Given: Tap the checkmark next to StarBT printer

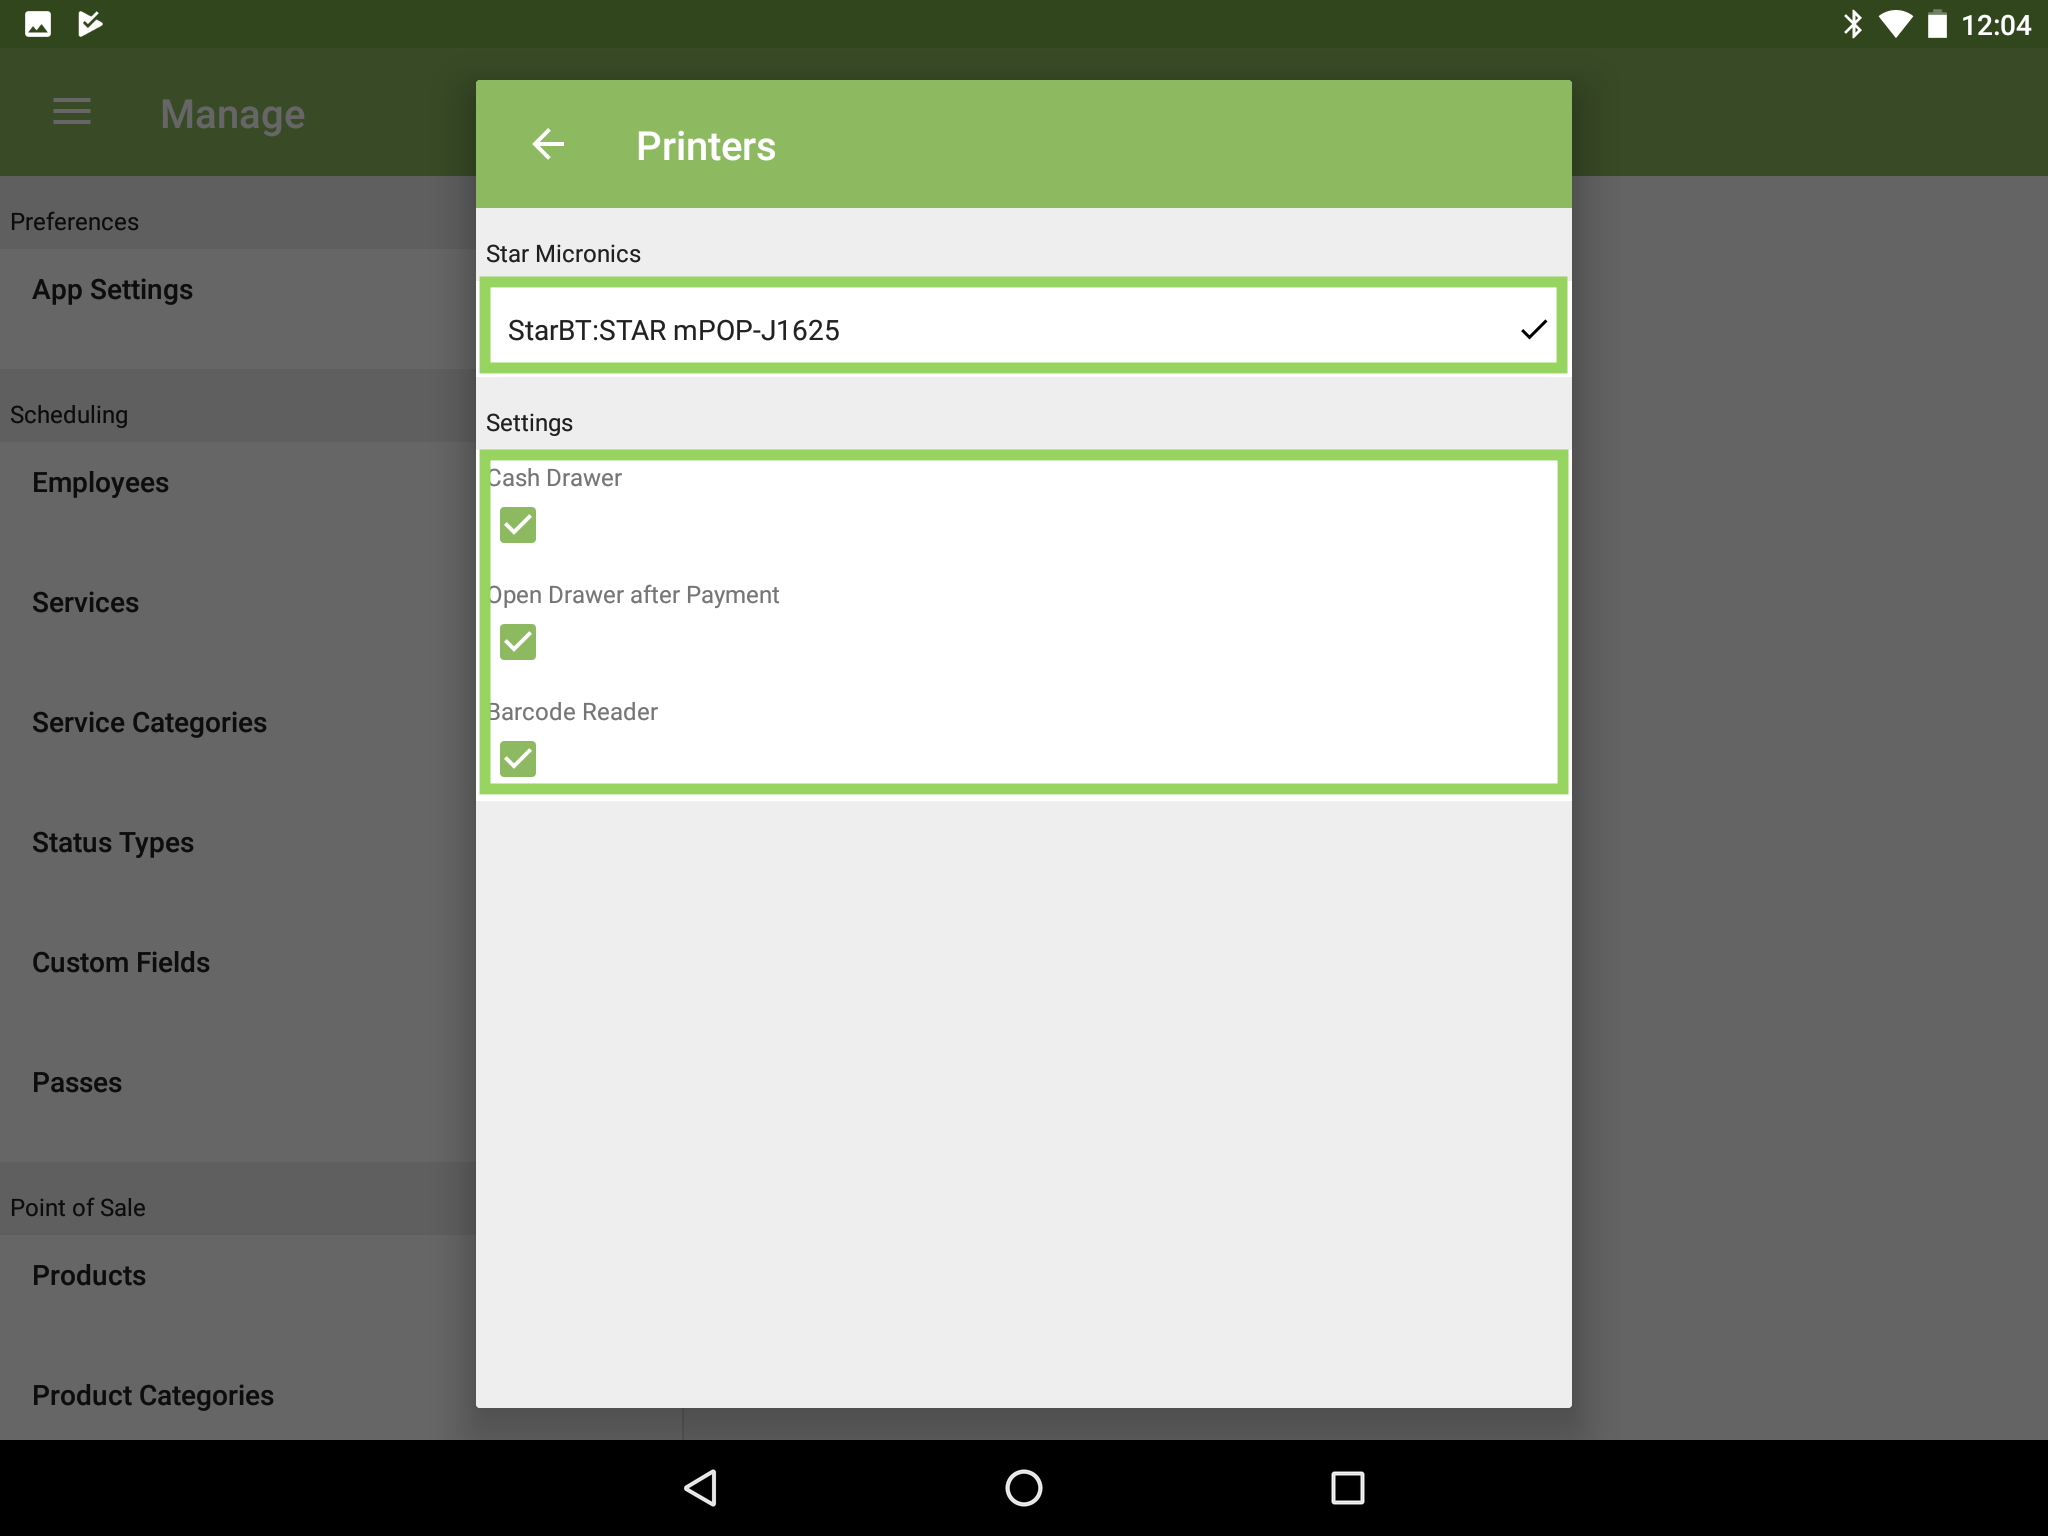Looking at the screenshot, I should (1533, 330).
